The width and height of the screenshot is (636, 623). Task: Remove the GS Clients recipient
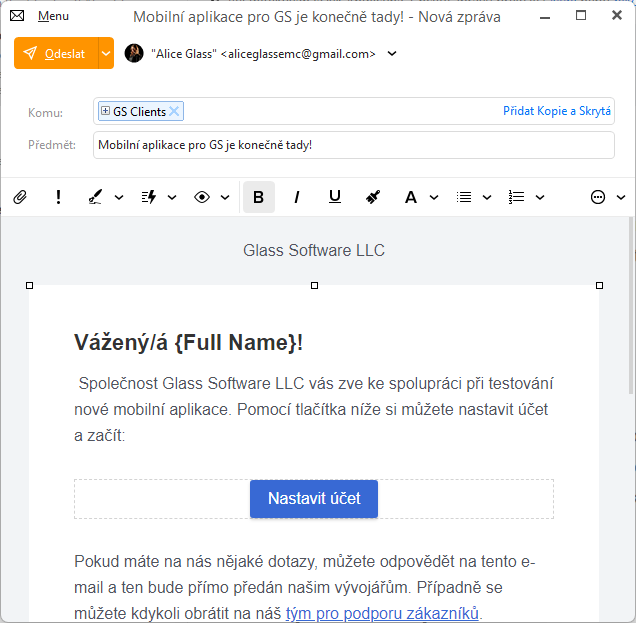click(x=174, y=111)
